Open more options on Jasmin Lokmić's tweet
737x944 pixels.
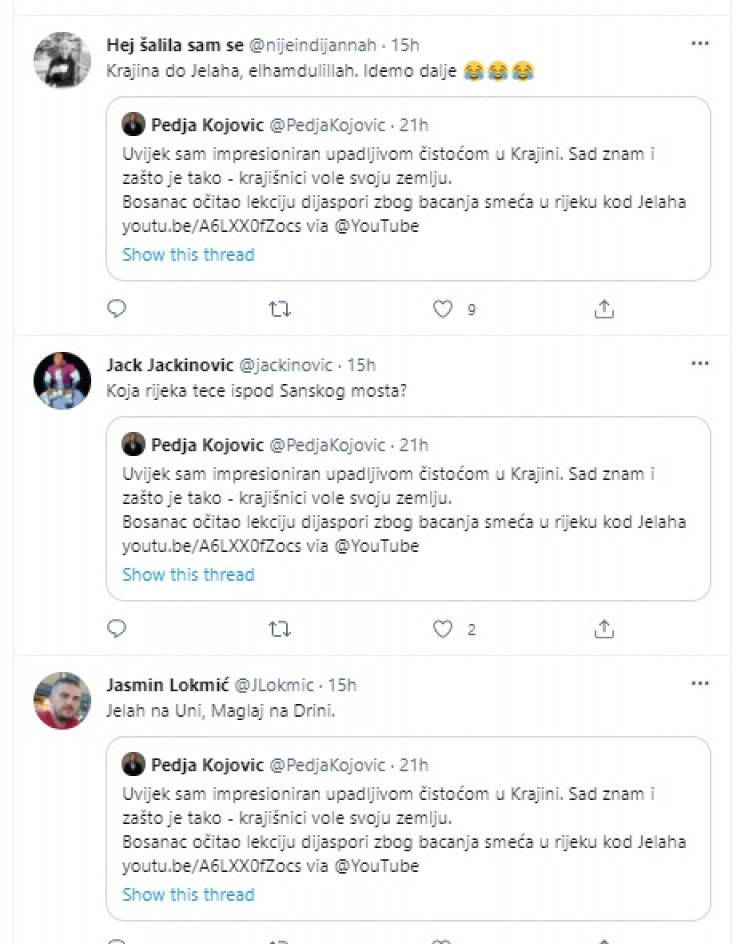pos(700,684)
